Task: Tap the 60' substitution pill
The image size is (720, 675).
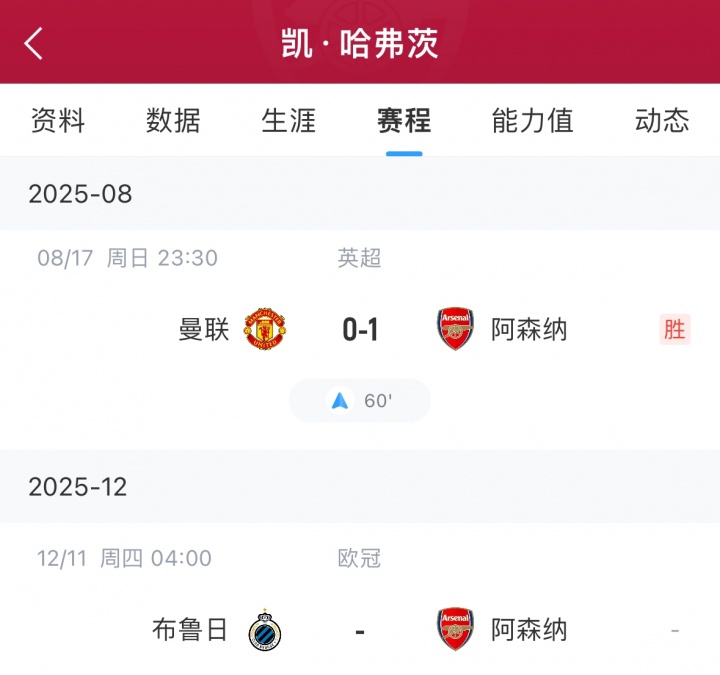Action: 360,401
